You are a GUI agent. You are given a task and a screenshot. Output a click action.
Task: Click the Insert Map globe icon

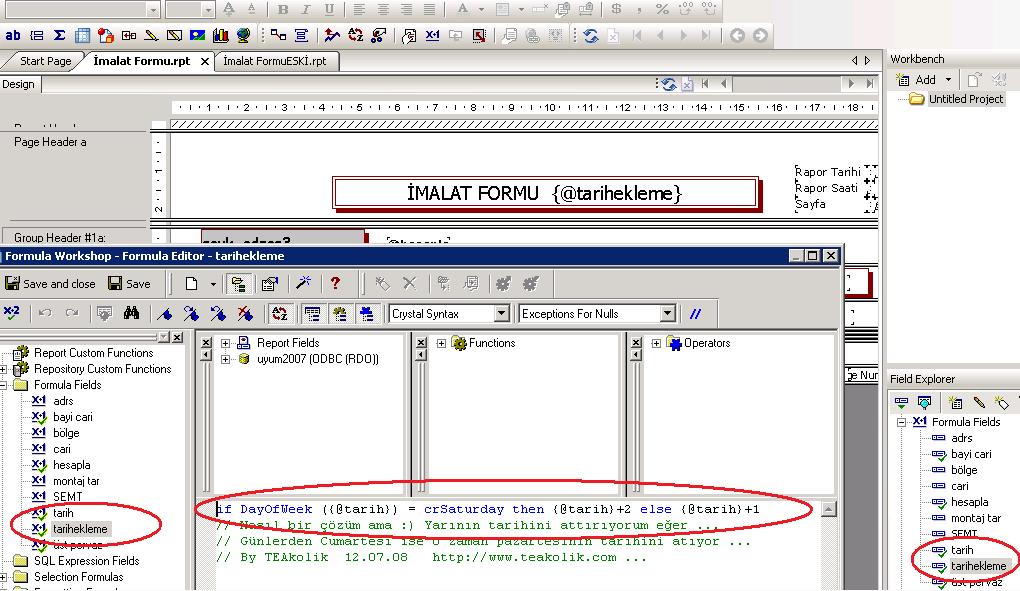243,35
